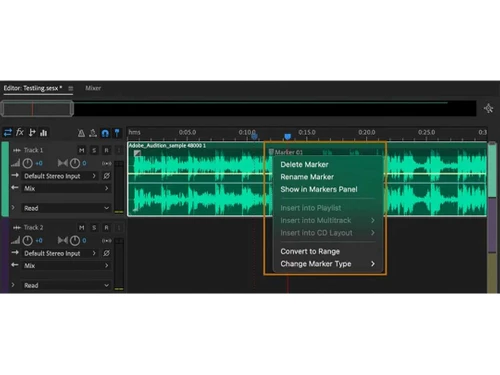Viewport: 500px width, 375px height.
Task: Click the clip fade-in handle icon
Action: point(137,153)
